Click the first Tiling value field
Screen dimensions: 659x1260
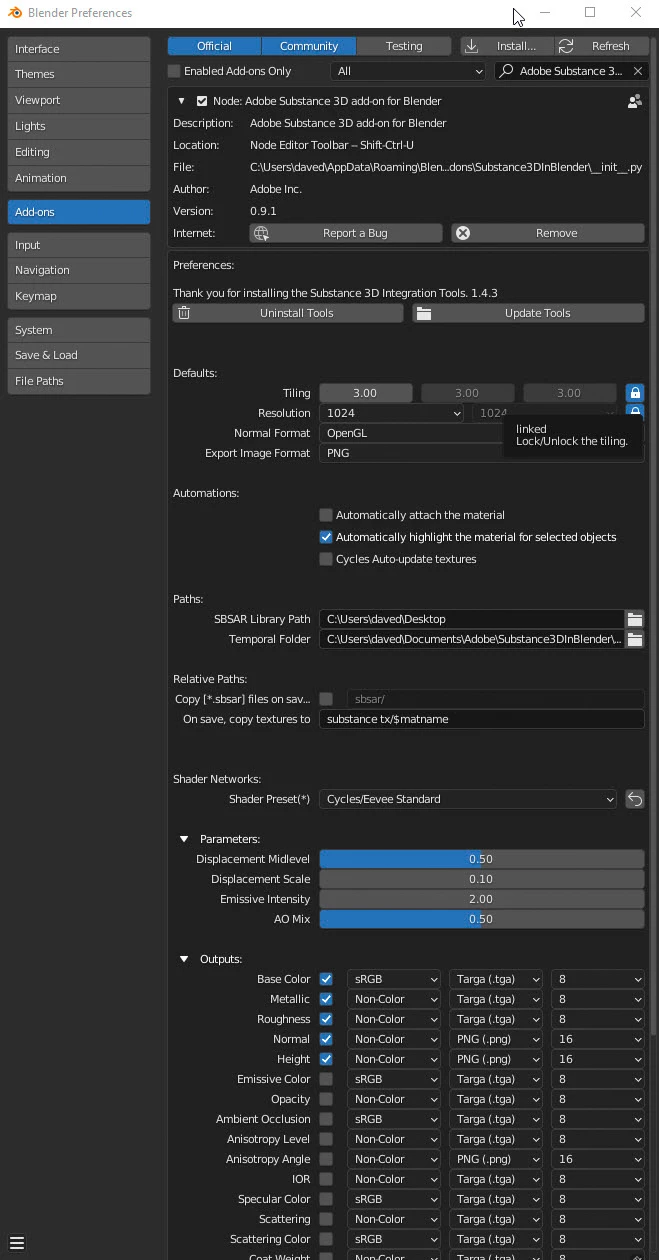click(366, 393)
